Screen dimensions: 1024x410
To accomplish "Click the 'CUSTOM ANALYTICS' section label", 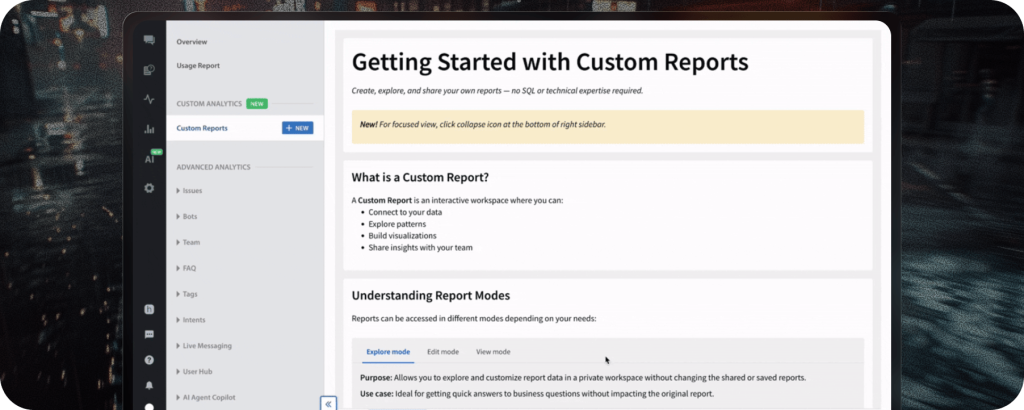I will click(209, 104).
